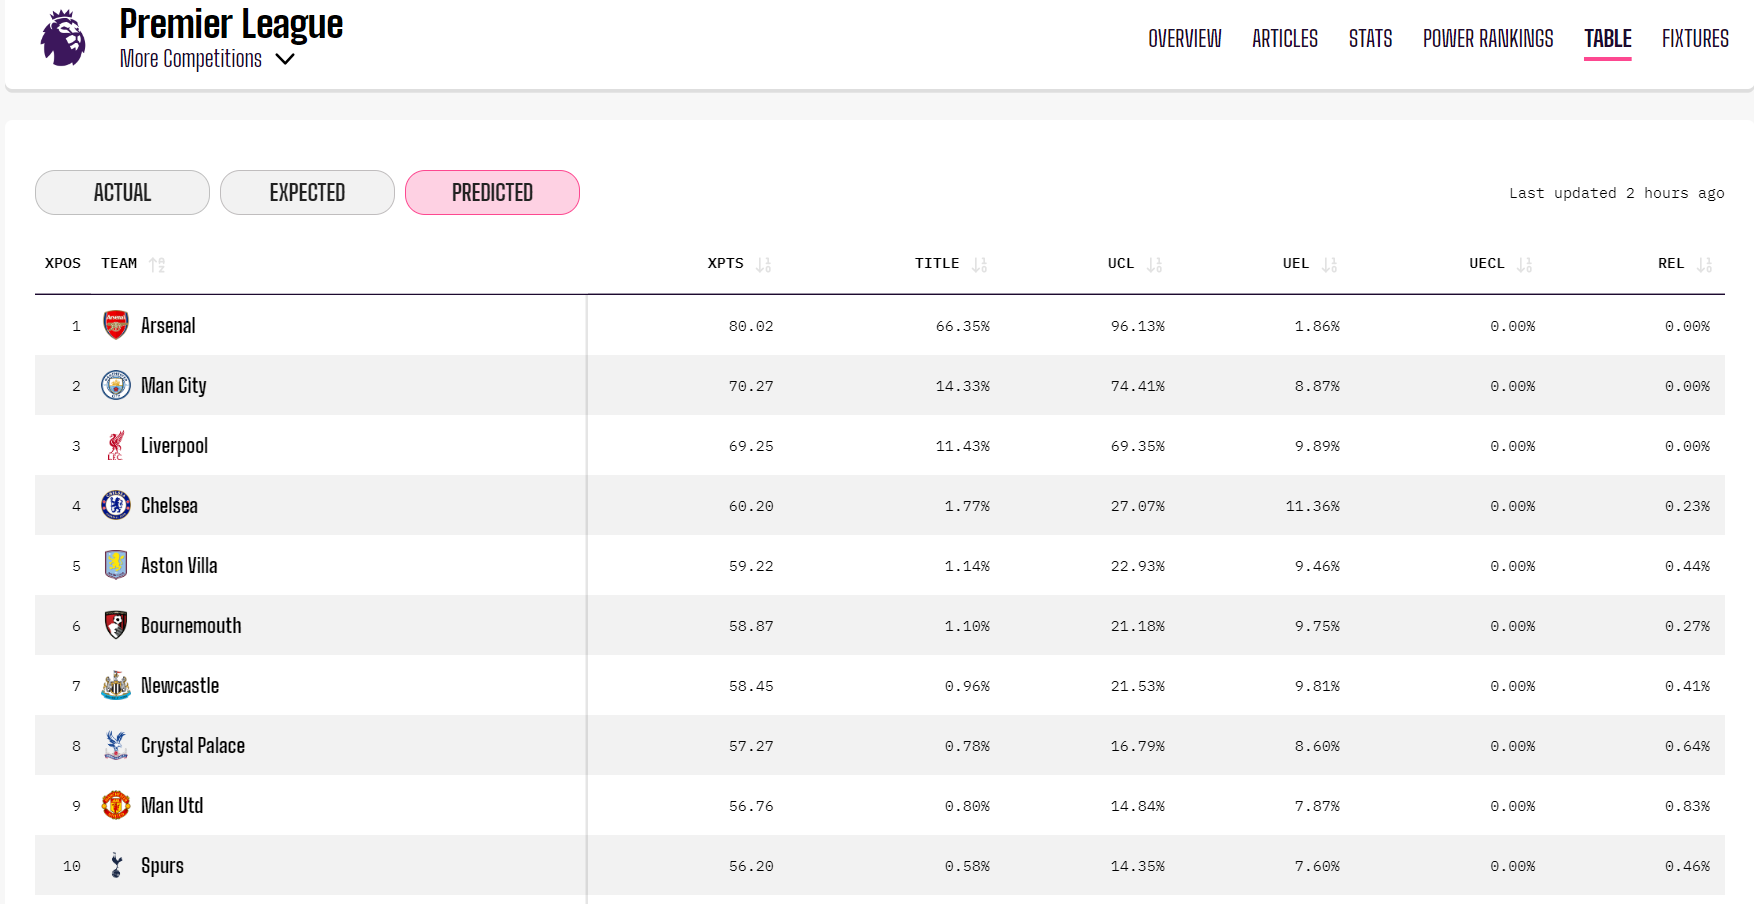Click the Spurs cockerel crest
The height and width of the screenshot is (904, 1754).
coord(116,865)
